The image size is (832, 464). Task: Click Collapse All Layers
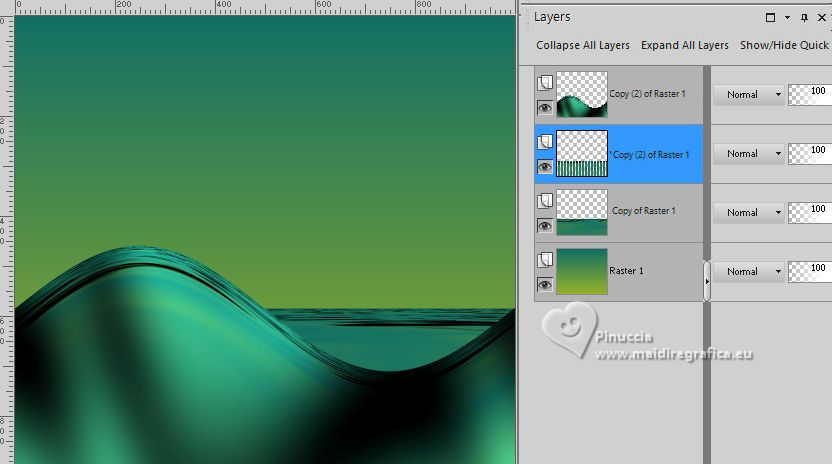(x=583, y=46)
